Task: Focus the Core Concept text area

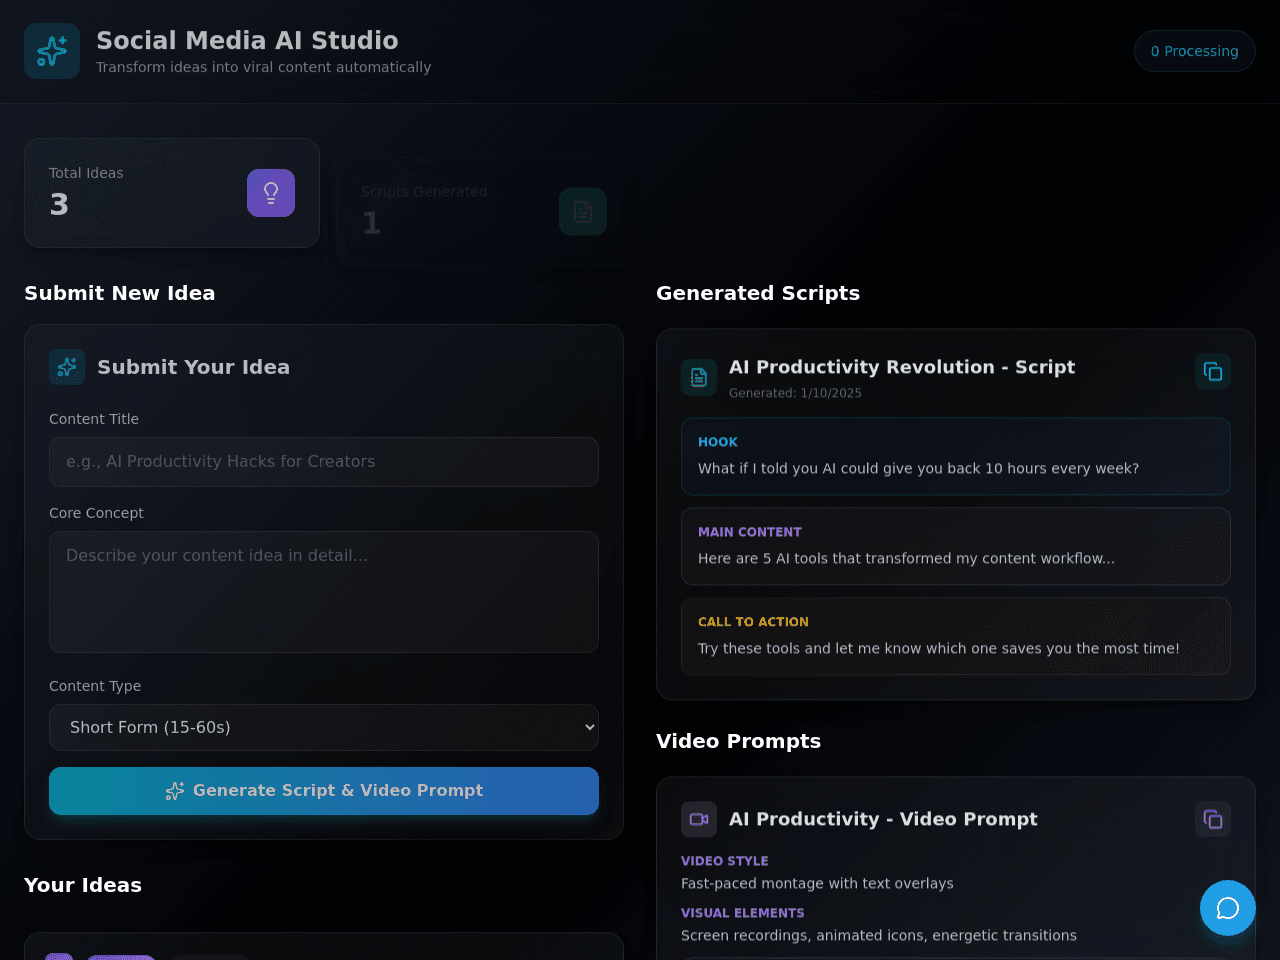Action: point(324,592)
